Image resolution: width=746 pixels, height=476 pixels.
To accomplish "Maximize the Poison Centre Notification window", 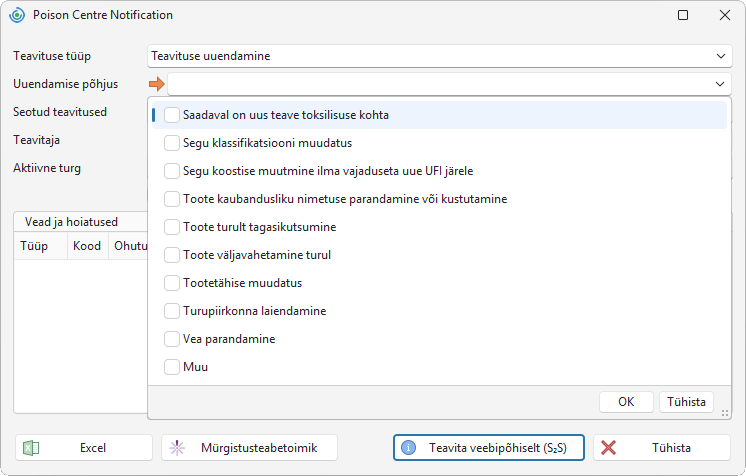I will click(x=683, y=15).
